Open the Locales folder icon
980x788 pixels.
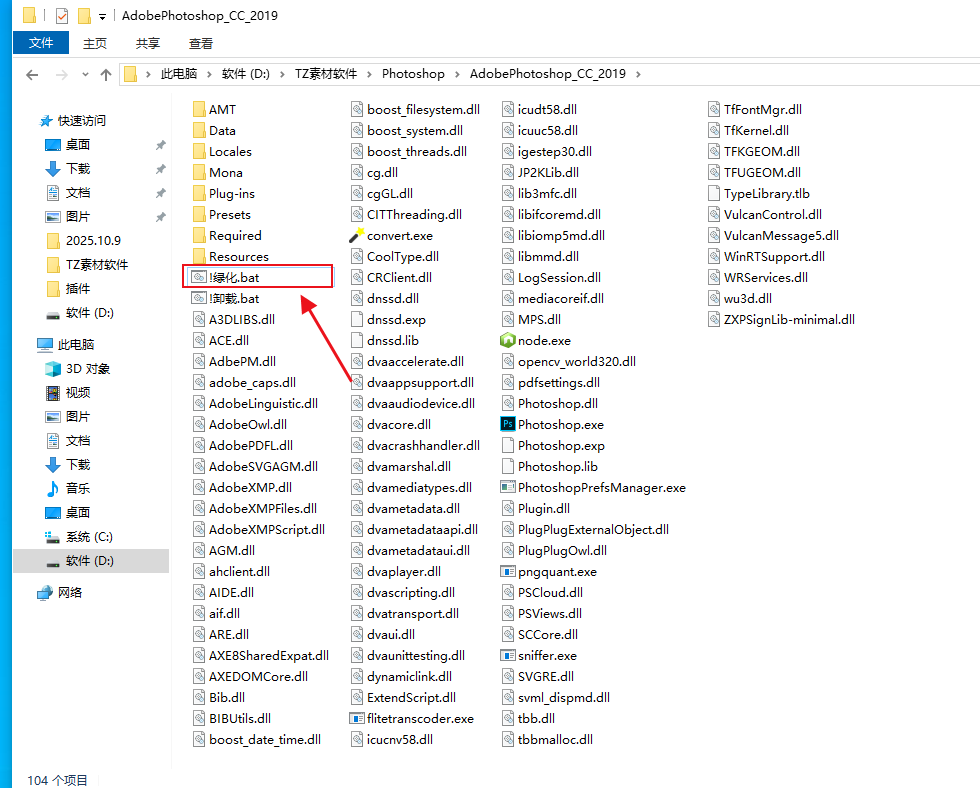(x=199, y=151)
